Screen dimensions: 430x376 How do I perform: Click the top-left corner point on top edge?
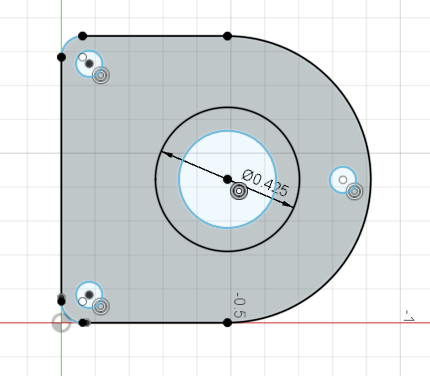pos(83,36)
